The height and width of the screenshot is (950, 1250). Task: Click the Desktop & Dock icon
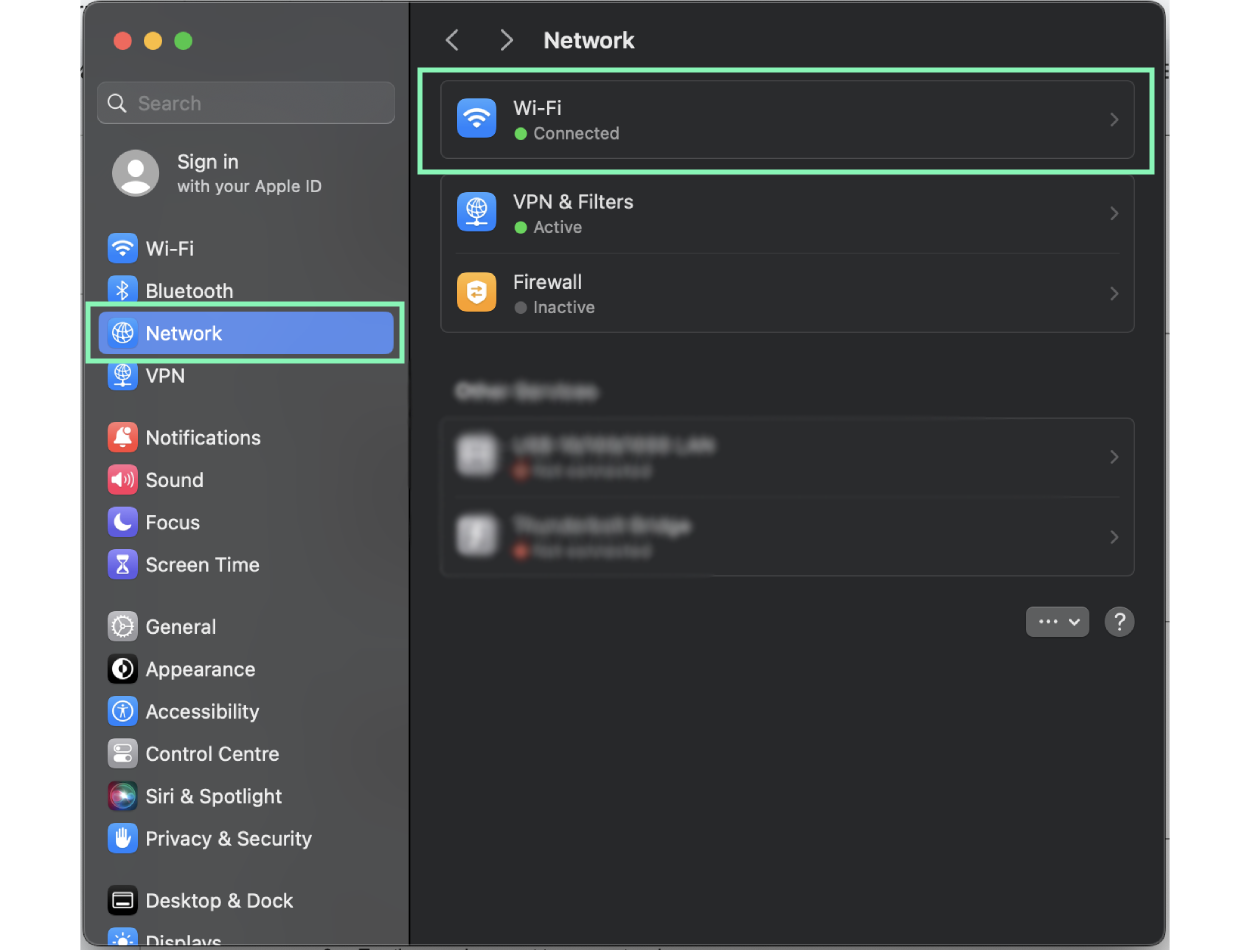point(122,901)
